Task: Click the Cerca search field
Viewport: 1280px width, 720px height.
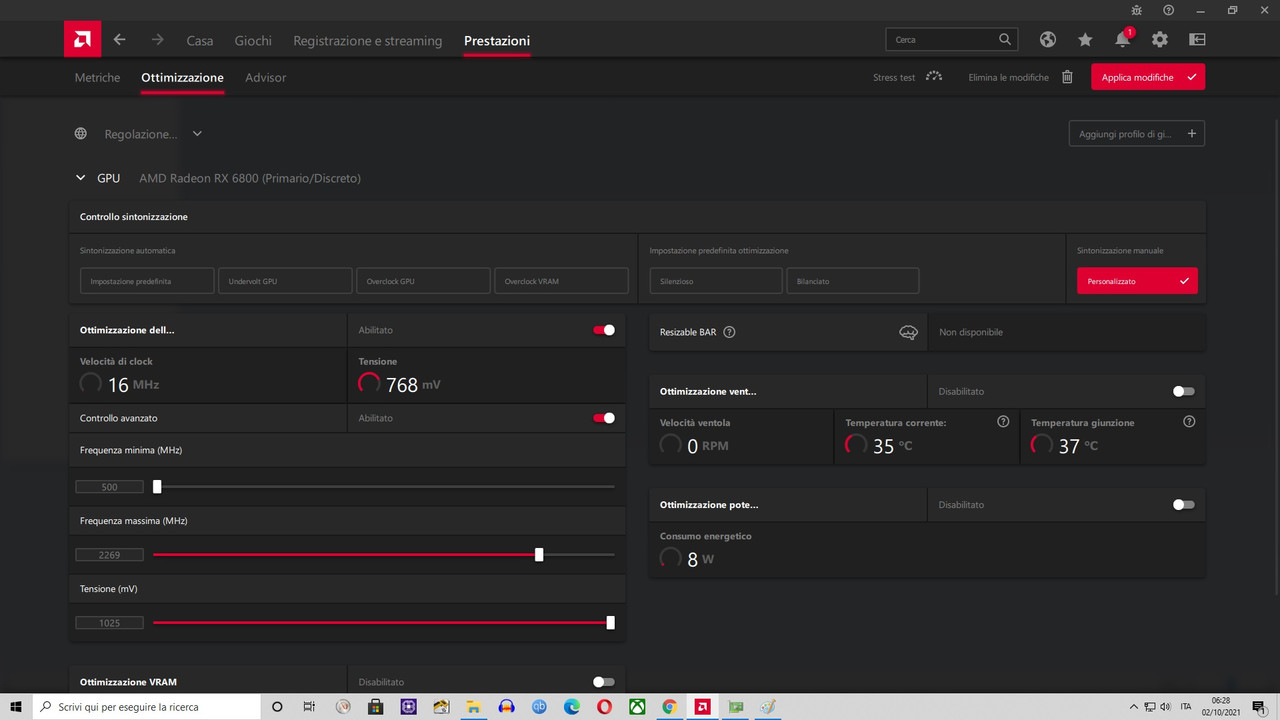Action: 952,40
